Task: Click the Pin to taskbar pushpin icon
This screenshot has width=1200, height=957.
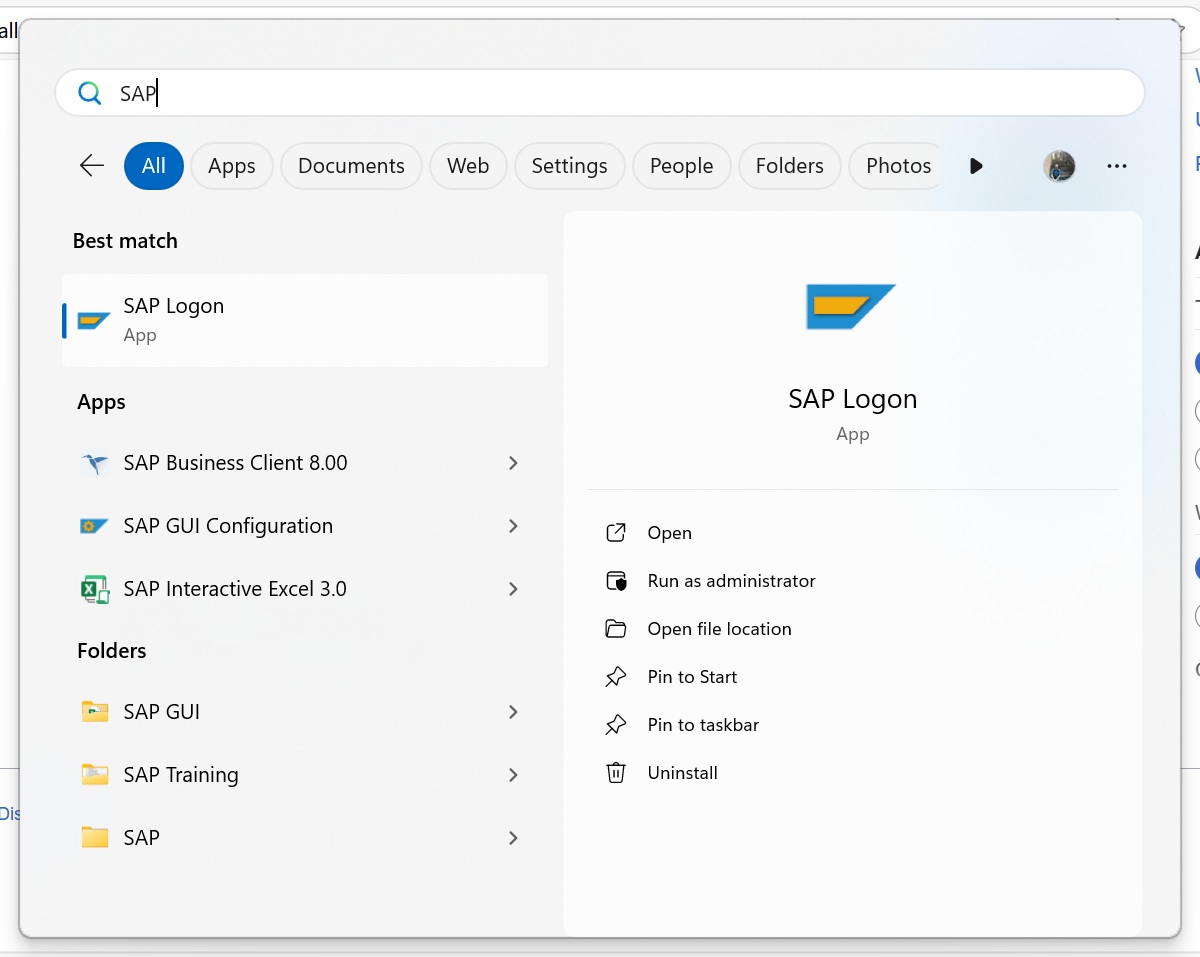Action: [616, 725]
